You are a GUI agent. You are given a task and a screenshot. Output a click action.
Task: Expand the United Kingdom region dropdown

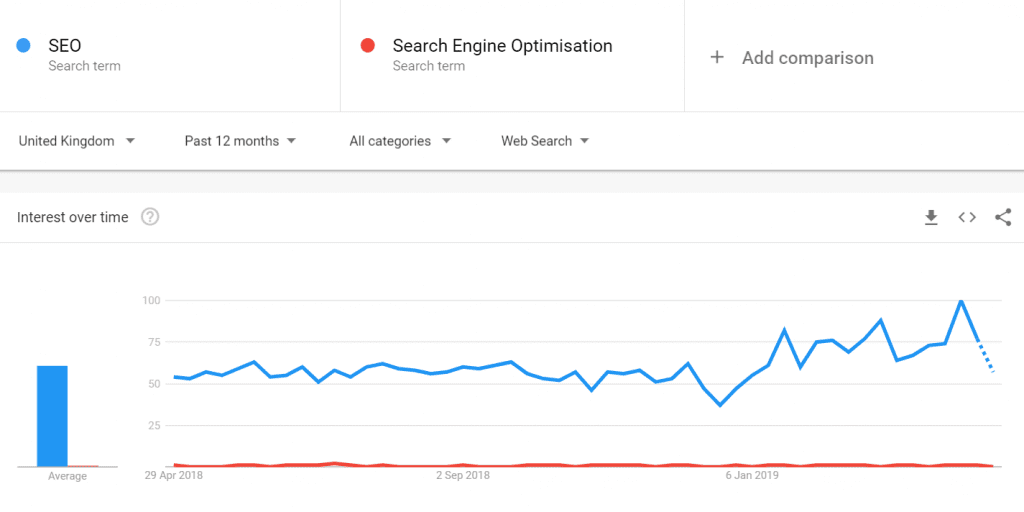tap(77, 141)
